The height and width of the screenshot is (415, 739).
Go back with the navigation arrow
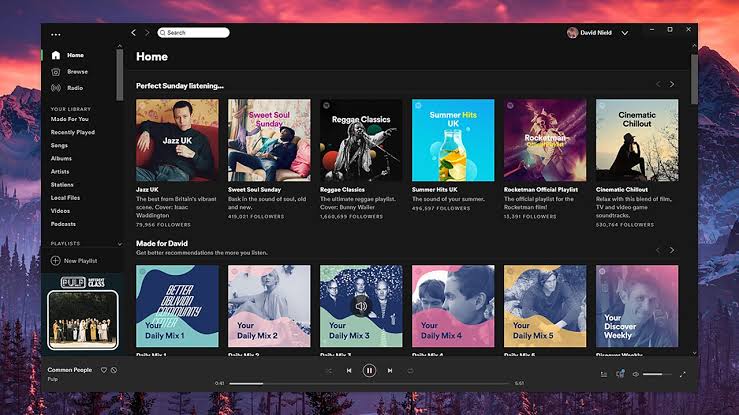click(x=134, y=33)
